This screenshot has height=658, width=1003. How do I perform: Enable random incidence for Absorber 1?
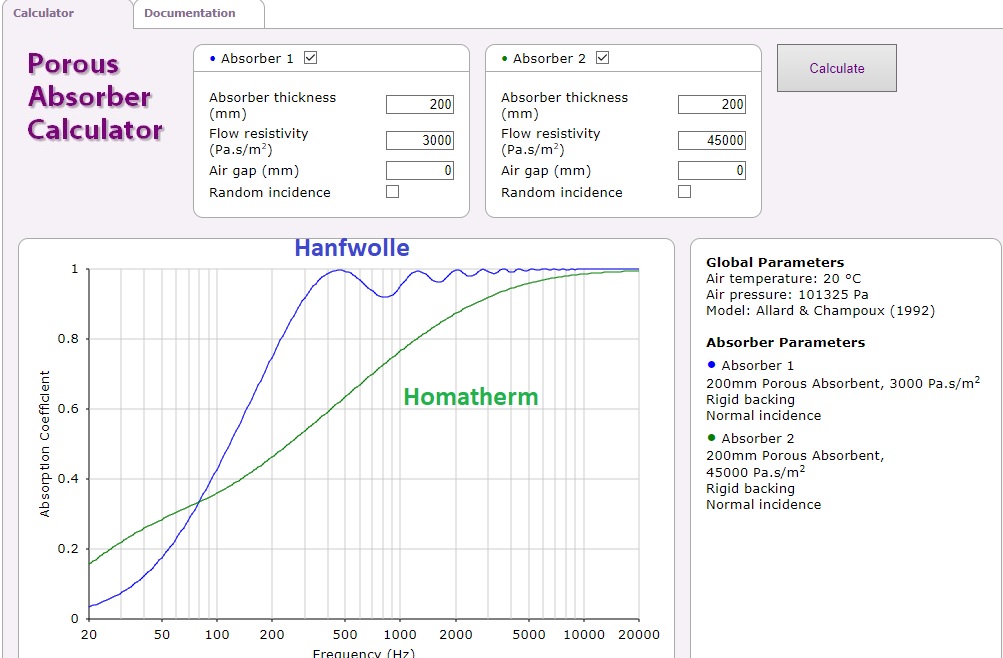(393, 191)
